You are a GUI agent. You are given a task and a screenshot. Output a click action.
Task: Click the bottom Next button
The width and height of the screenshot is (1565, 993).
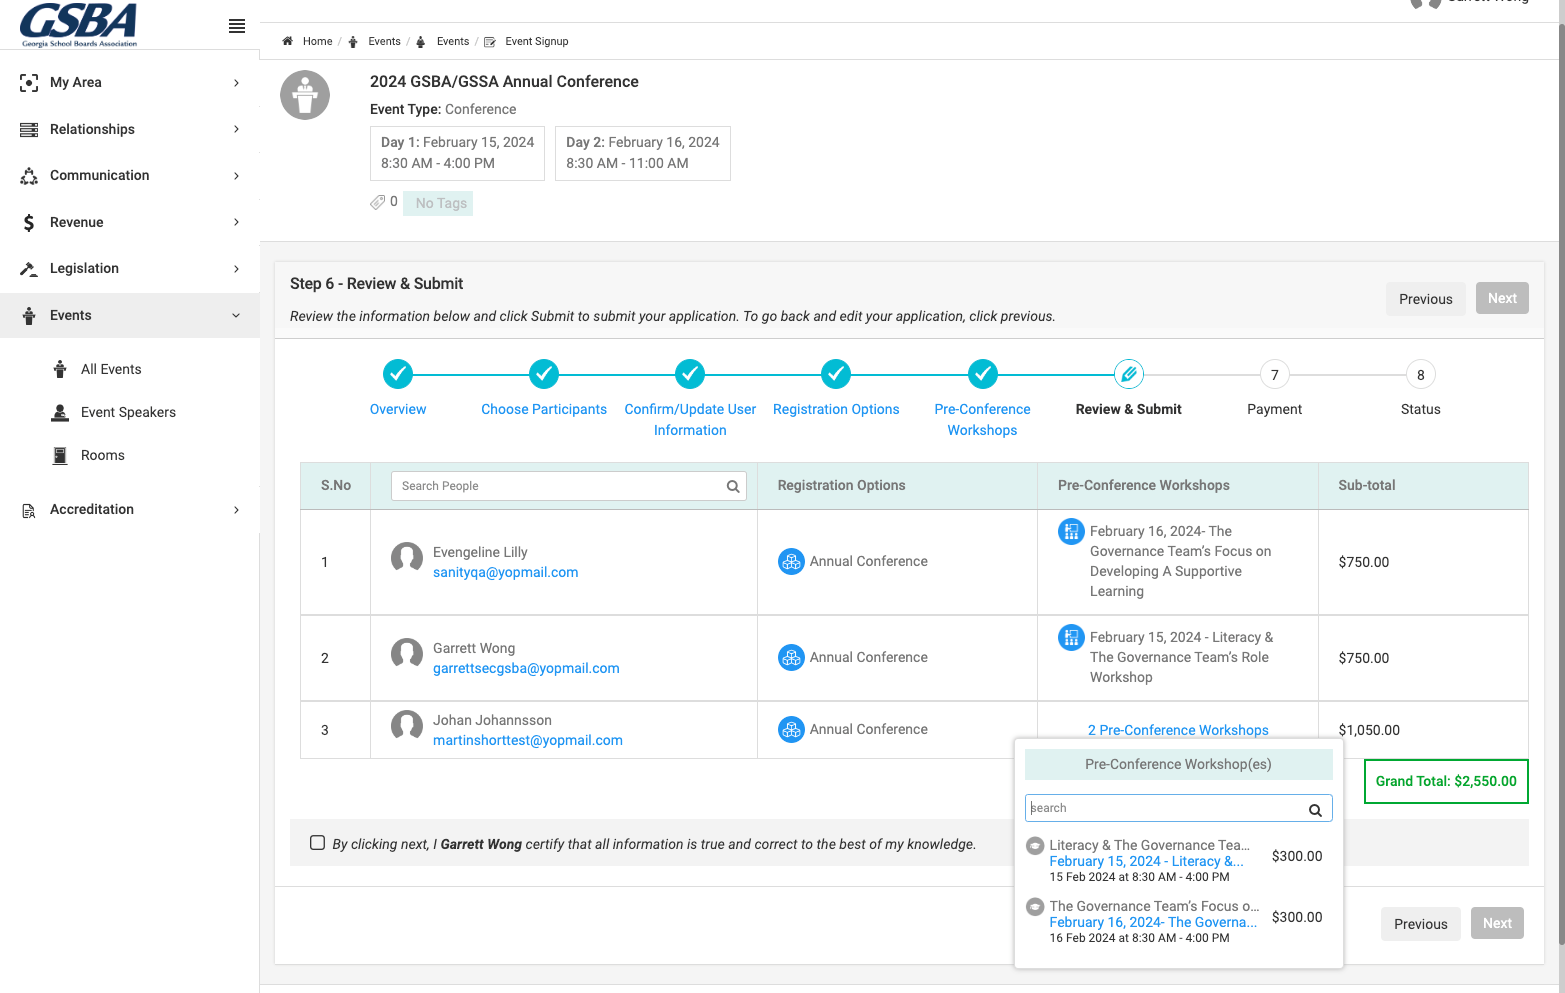tap(1497, 923)
